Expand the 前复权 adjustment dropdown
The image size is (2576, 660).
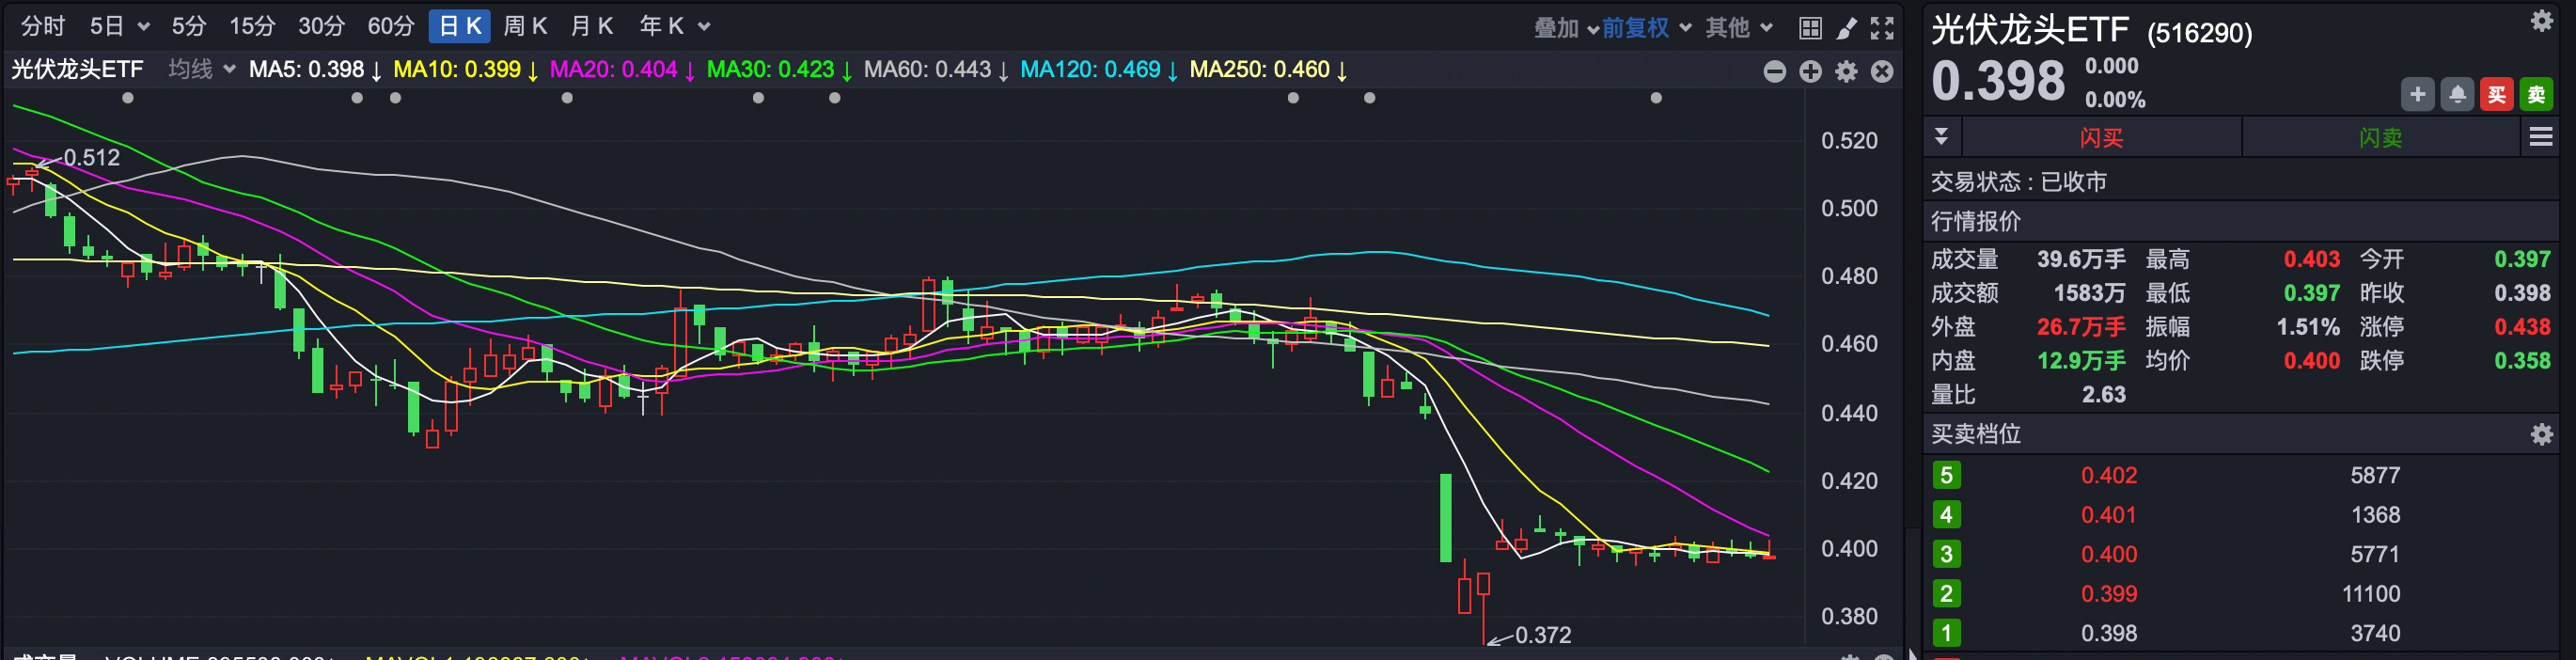pyautogui.click(x=1646, y=28)
